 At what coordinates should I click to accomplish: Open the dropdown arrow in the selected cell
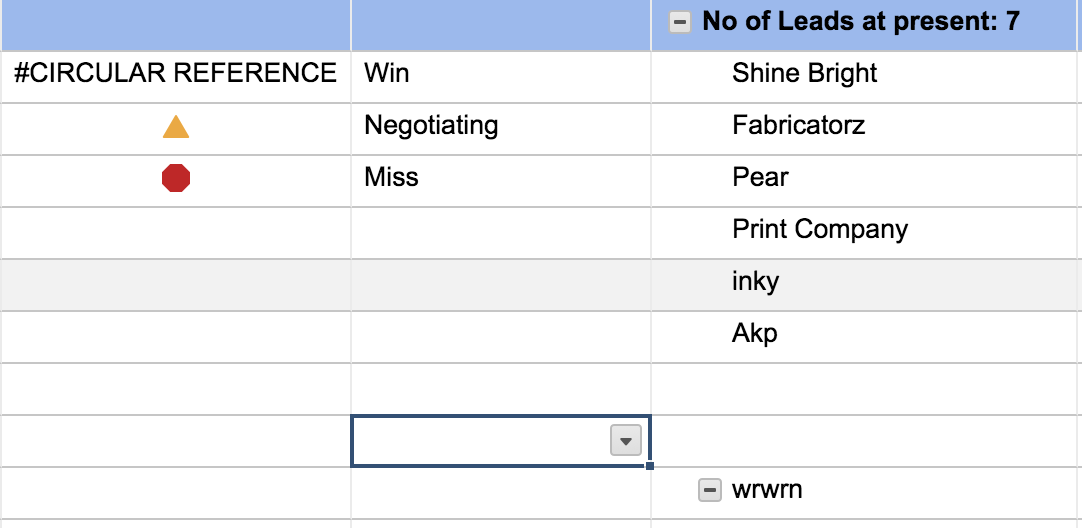pyautogui.click(x=626, y=441)
